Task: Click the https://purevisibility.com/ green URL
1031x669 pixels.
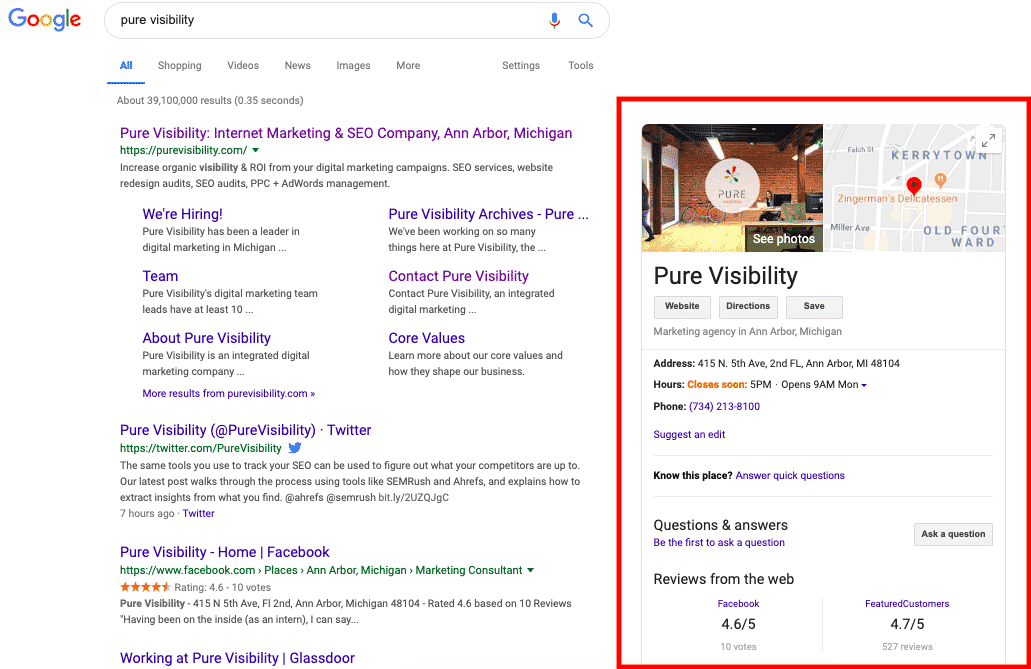Action: [x=183, y=151]
